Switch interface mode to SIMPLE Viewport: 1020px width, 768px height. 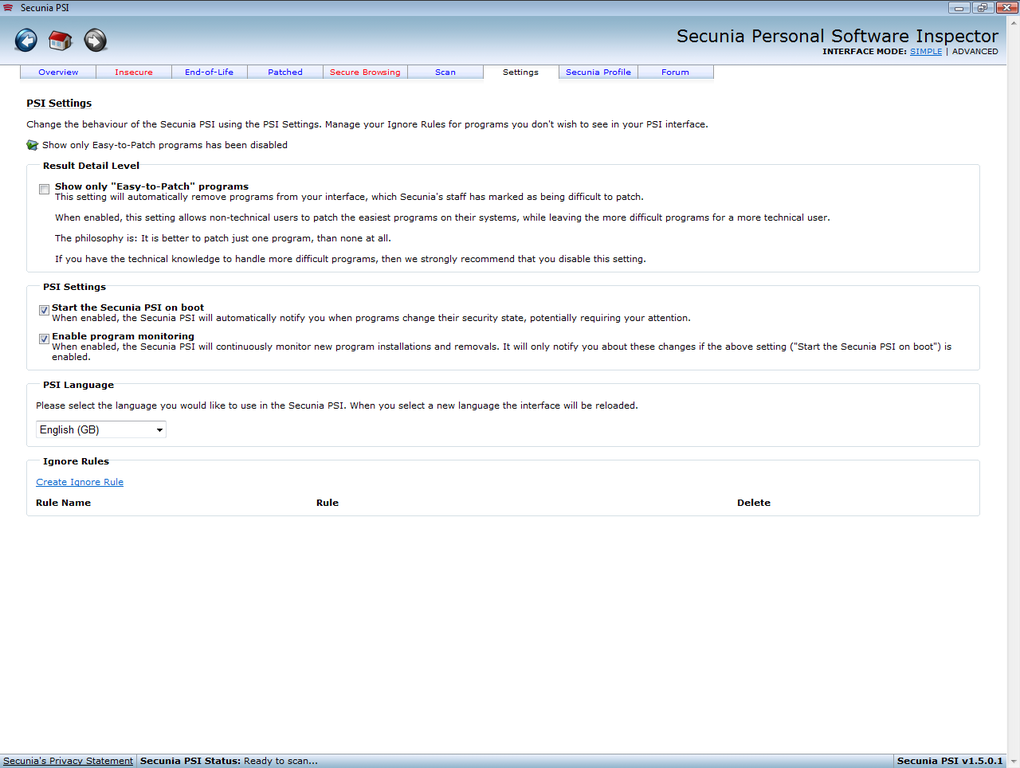[926, 51]
